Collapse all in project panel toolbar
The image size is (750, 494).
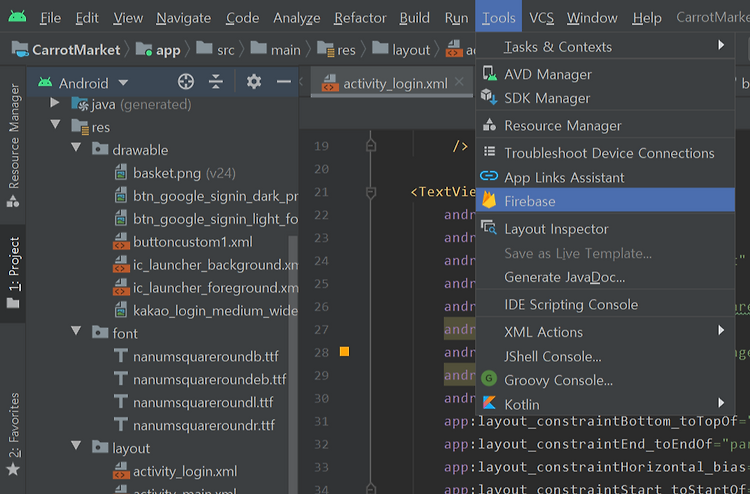coord(216,82)
